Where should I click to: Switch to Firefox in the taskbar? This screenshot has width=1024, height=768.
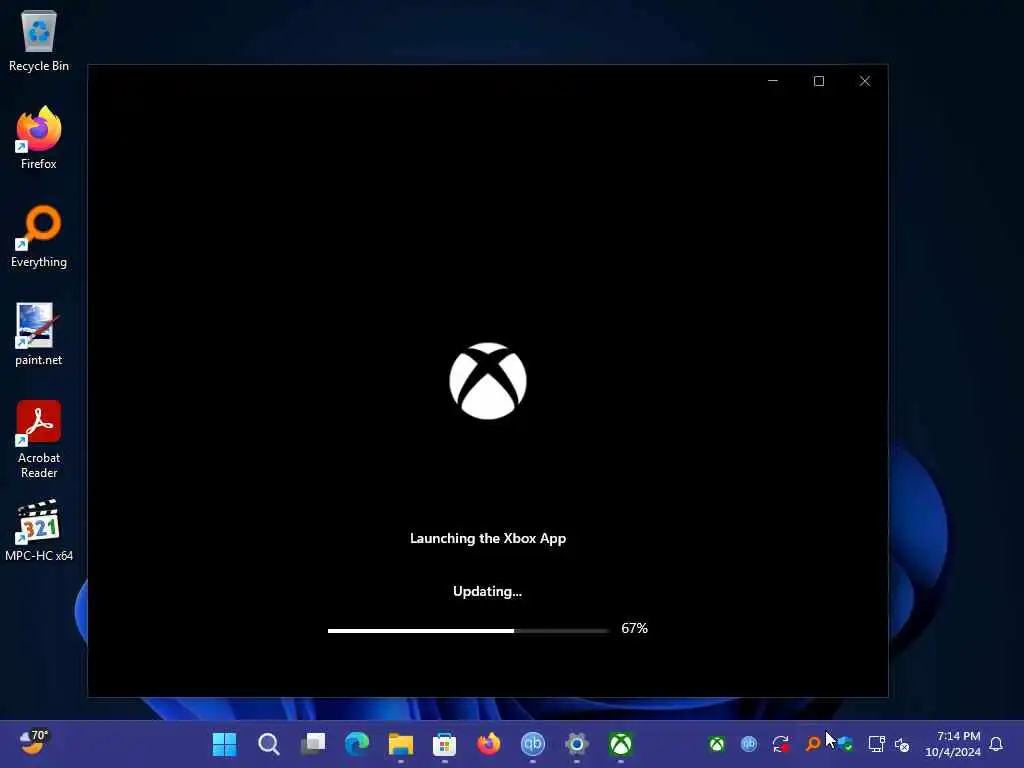488,744
